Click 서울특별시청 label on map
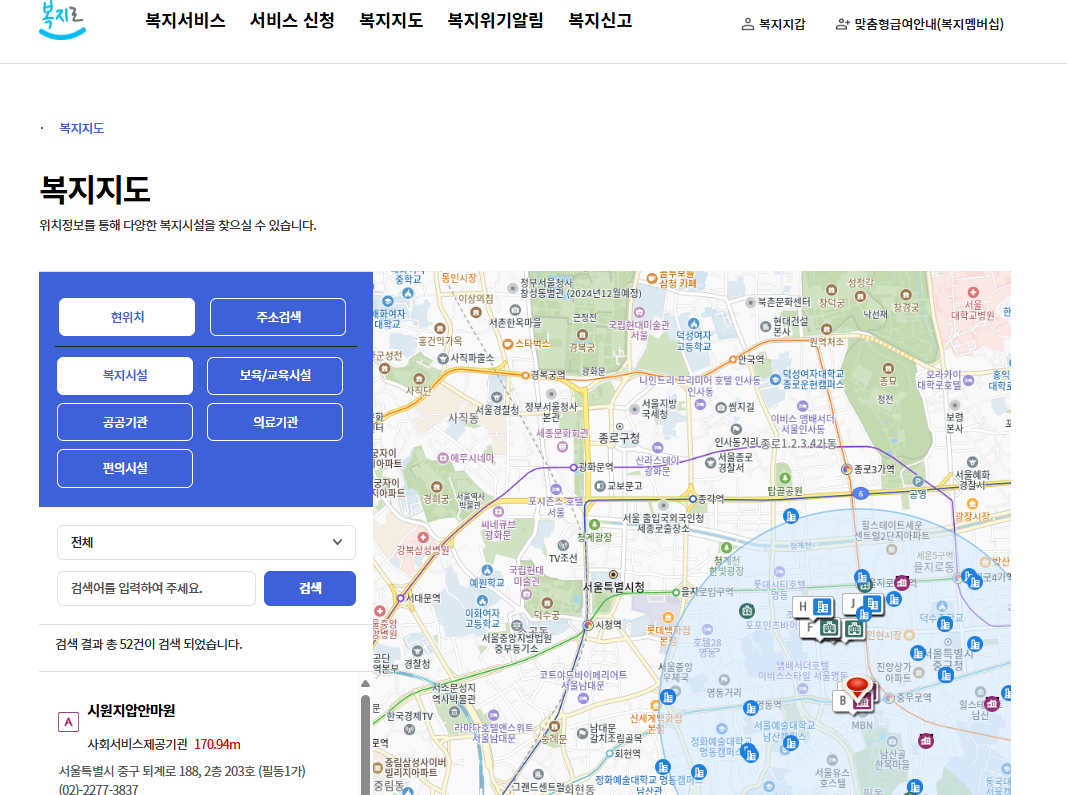 click(613, 587)
